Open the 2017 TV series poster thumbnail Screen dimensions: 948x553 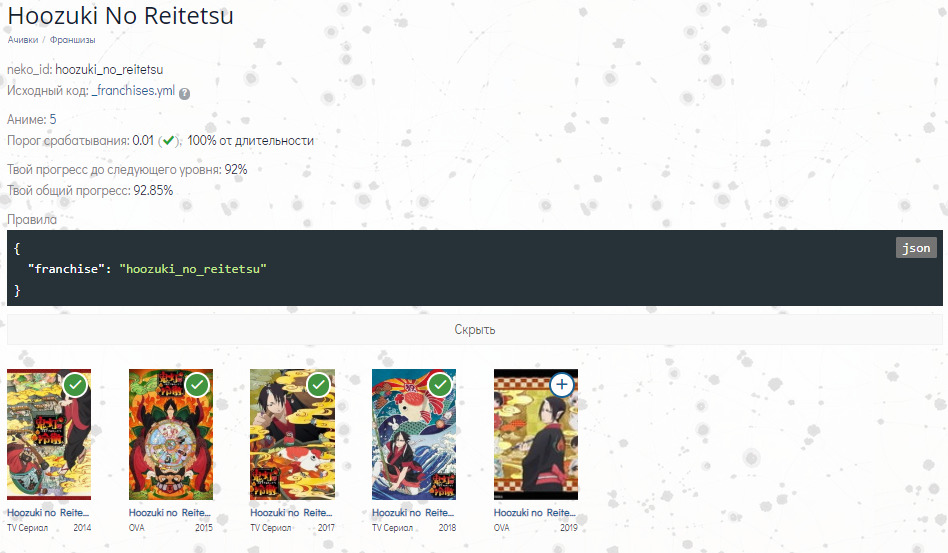(293, 435)
